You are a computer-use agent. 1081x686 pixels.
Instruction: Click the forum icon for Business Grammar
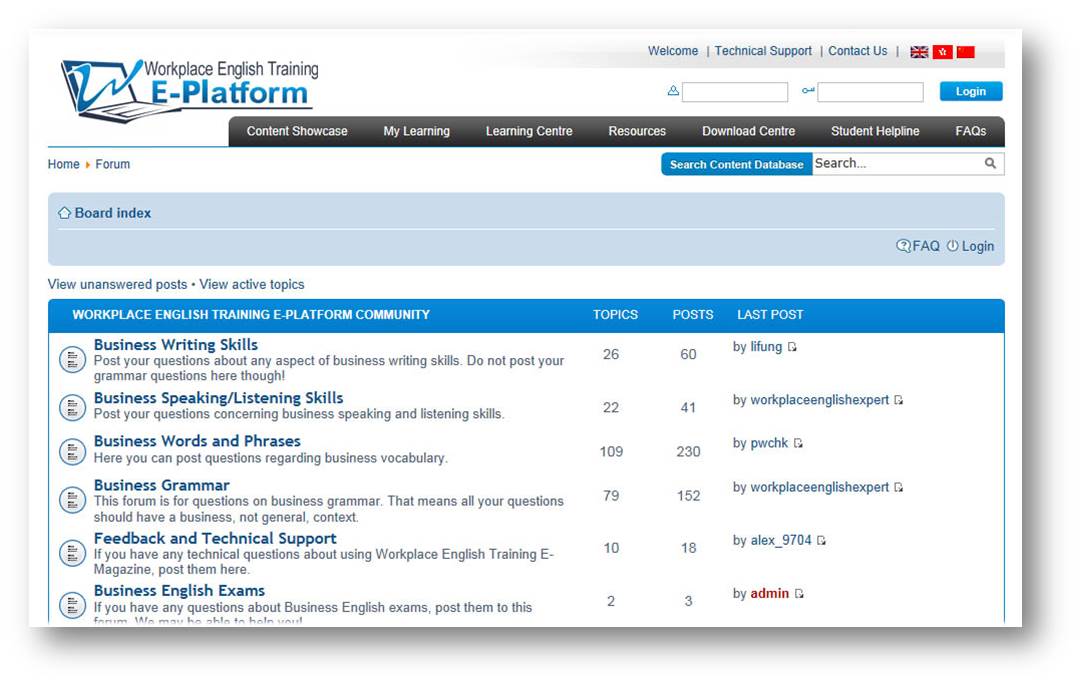(x=72, y=499)
